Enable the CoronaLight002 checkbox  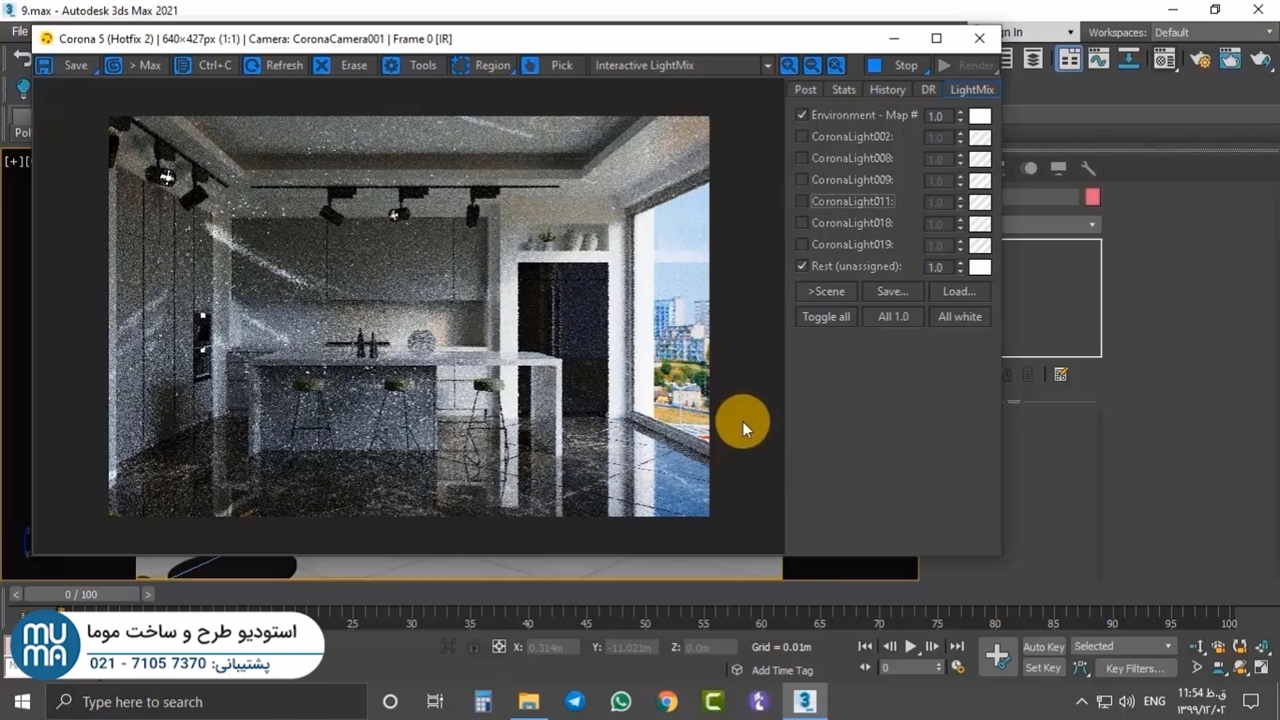(x=802, y=137)
